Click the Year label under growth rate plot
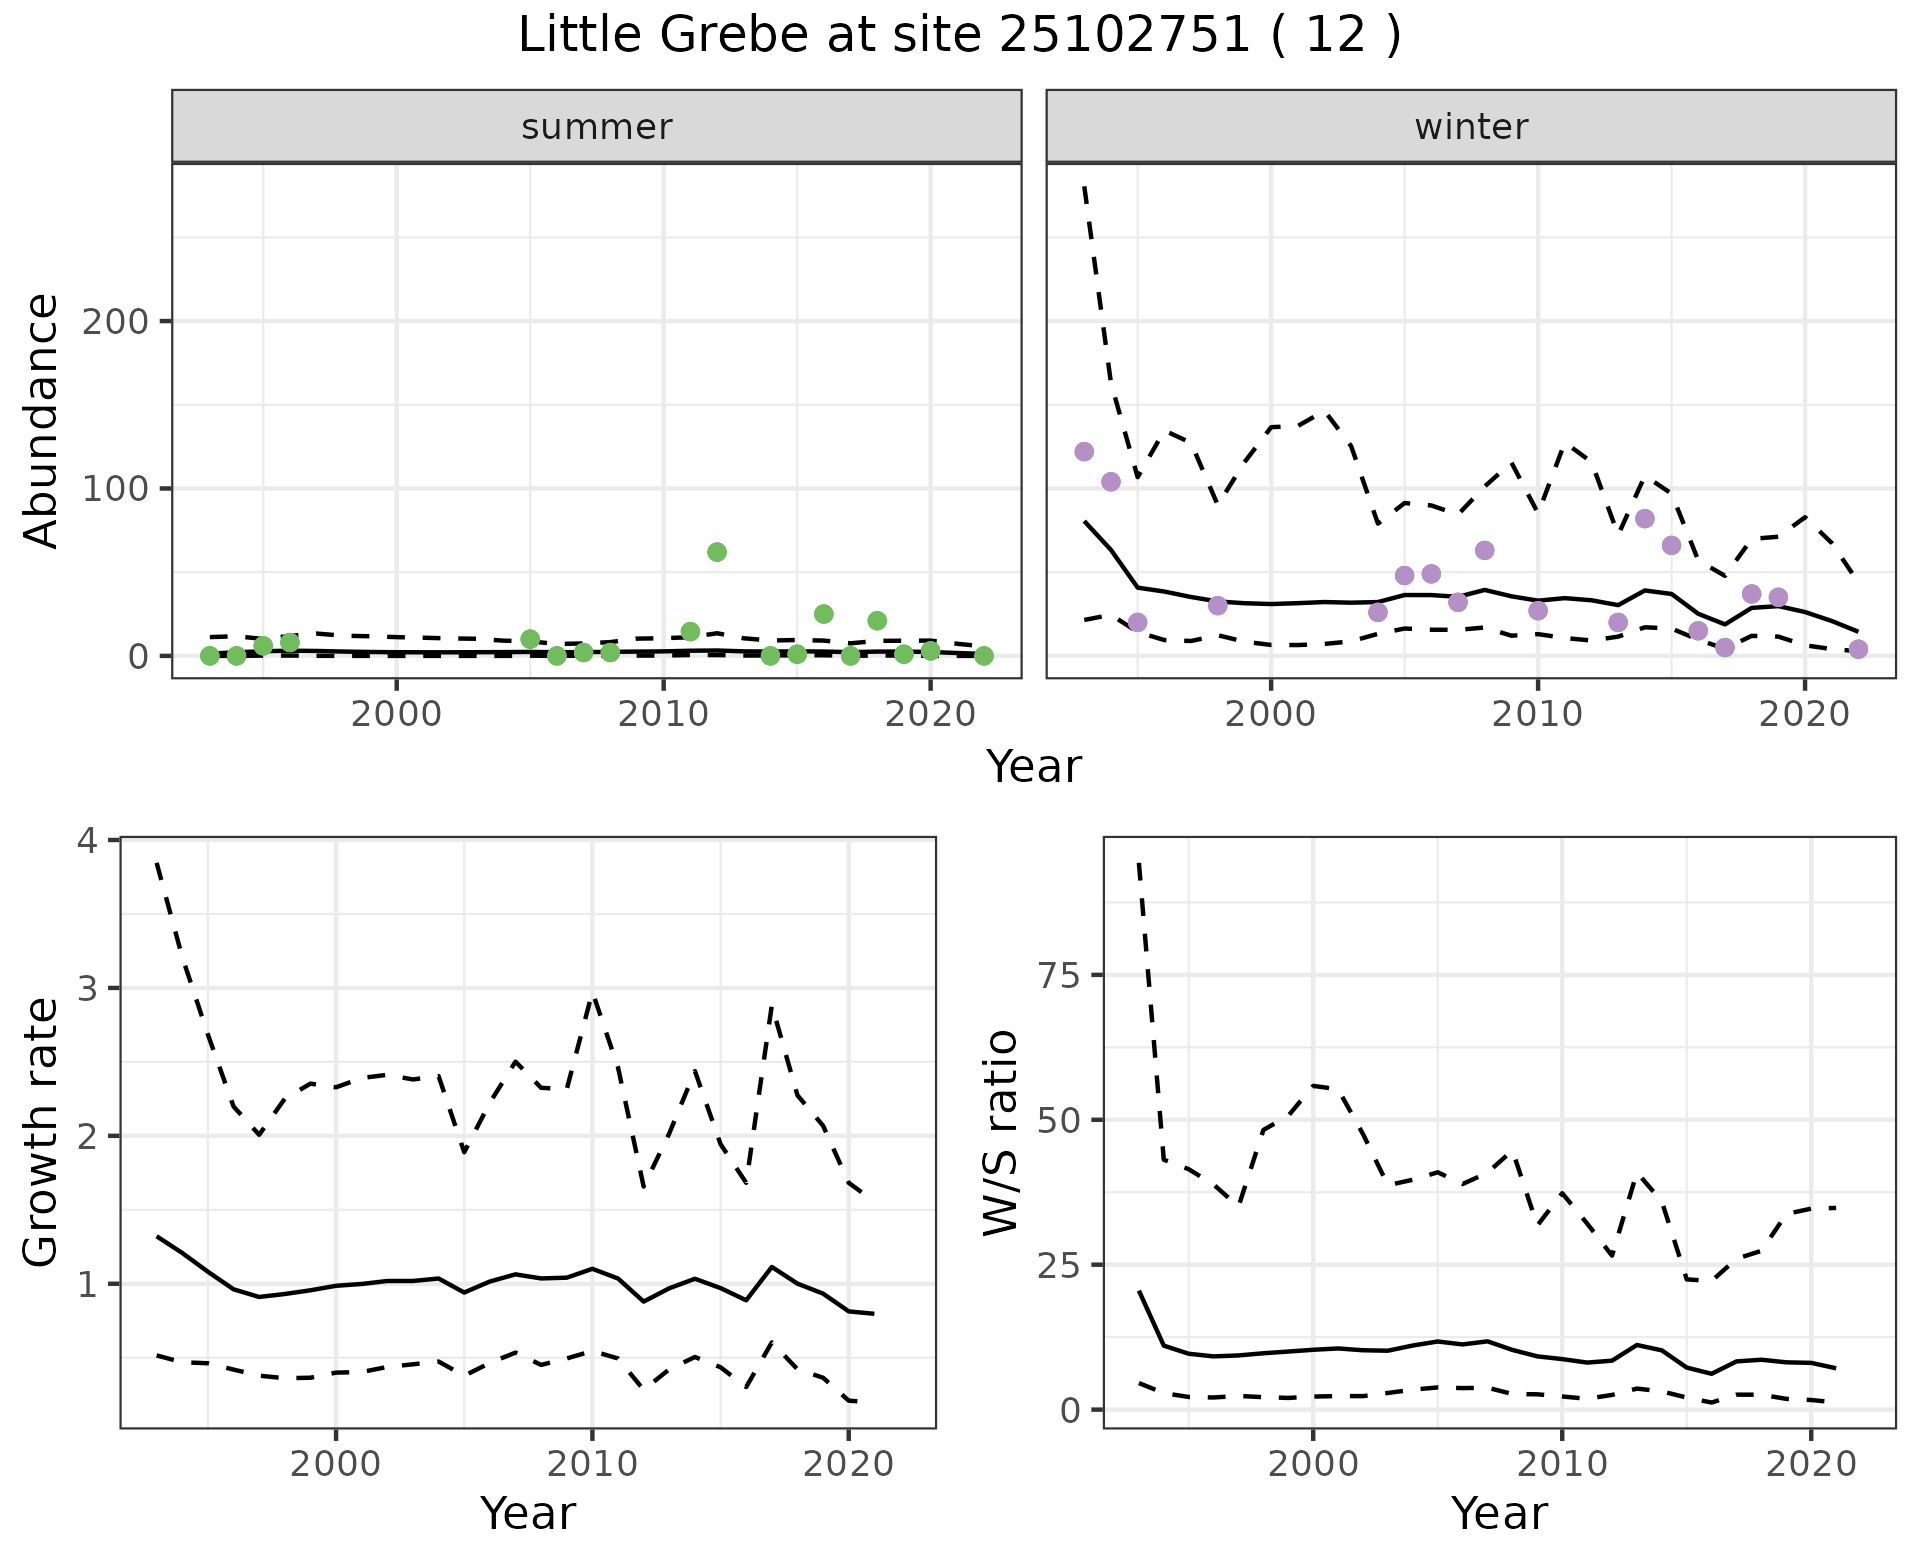1920x1560 pixels. coord(528,1513)
